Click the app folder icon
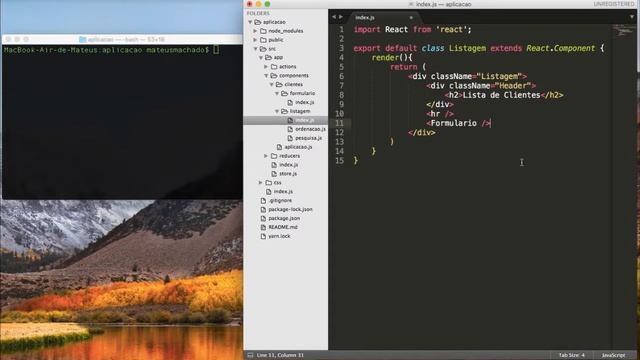 pyautogui.click(x=269, y=58)
